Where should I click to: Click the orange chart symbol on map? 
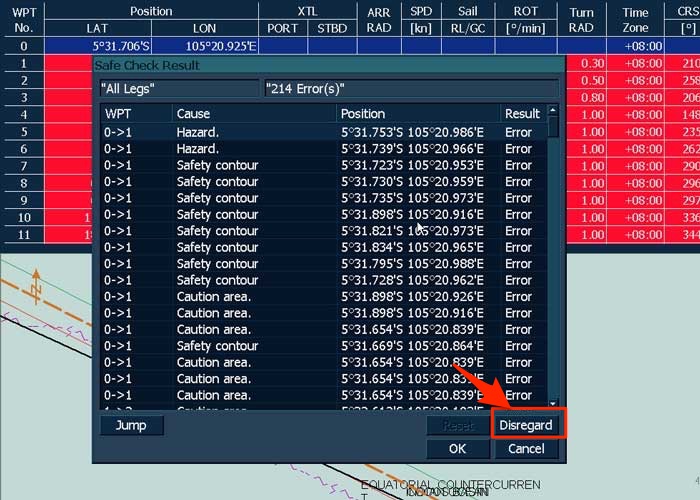click(37, 286)
